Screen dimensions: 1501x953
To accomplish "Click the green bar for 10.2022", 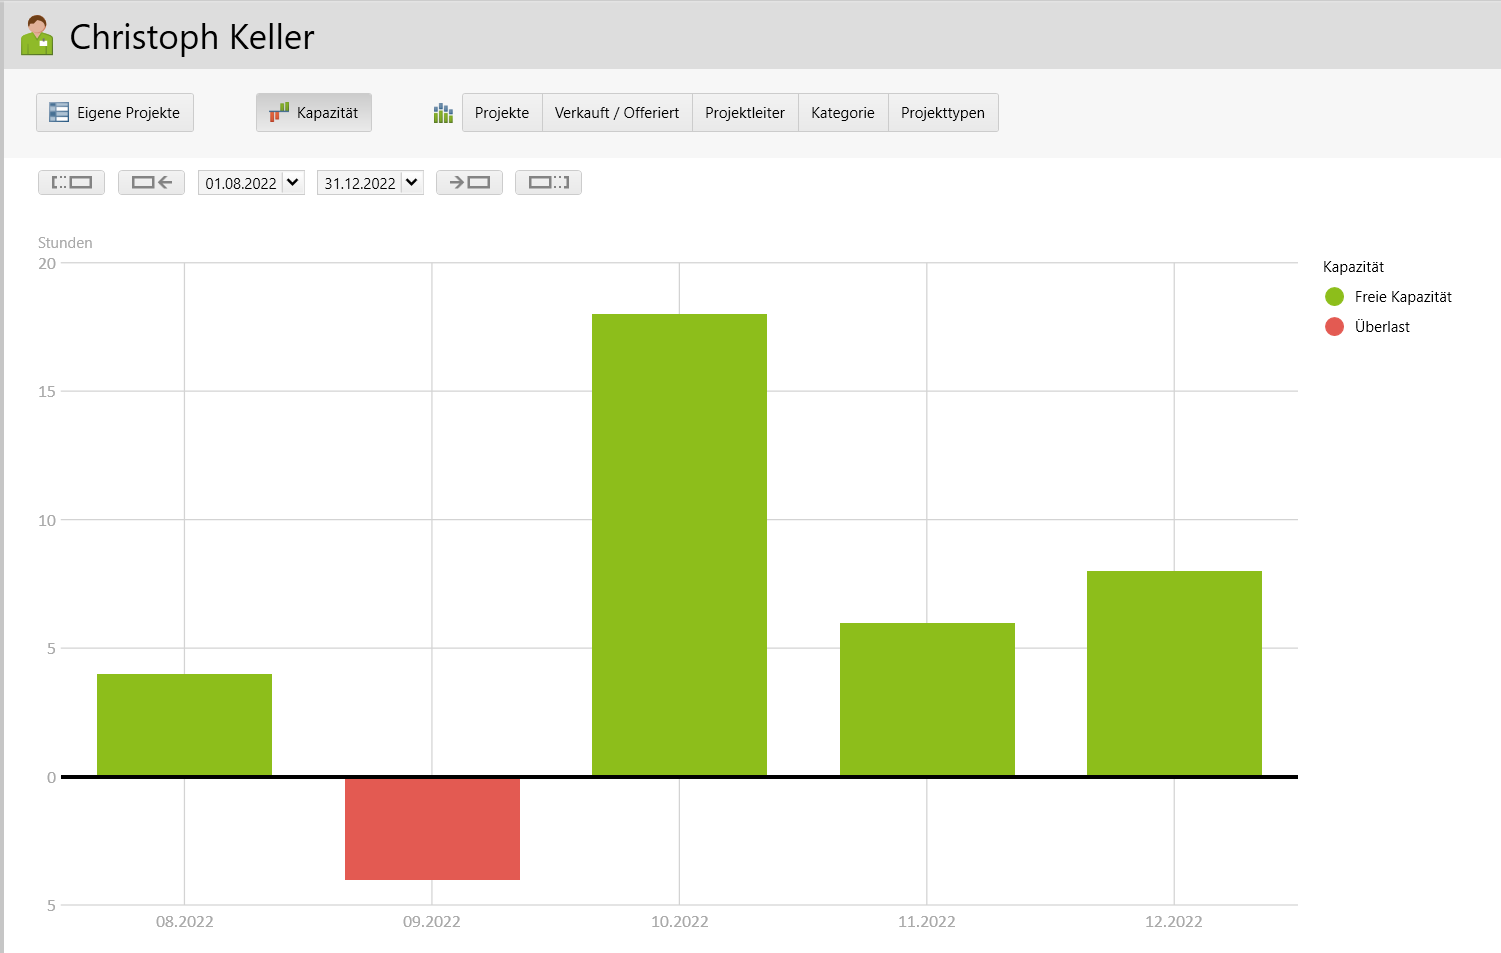I will (679, 545).
